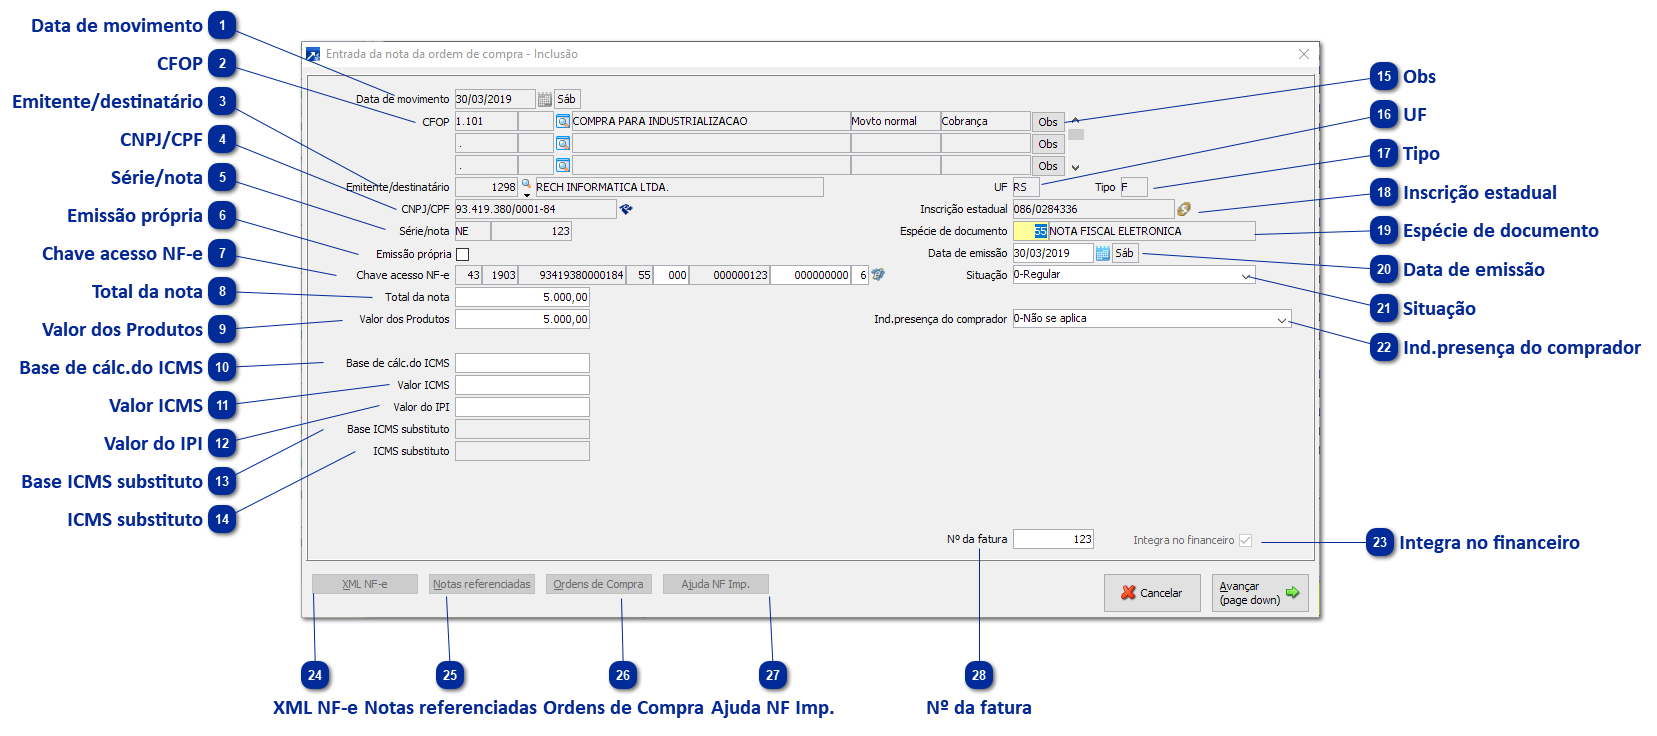Toggle the Integra no financeiro checkbox
The image size is (1657, 736).
[x=1245, y=540]
